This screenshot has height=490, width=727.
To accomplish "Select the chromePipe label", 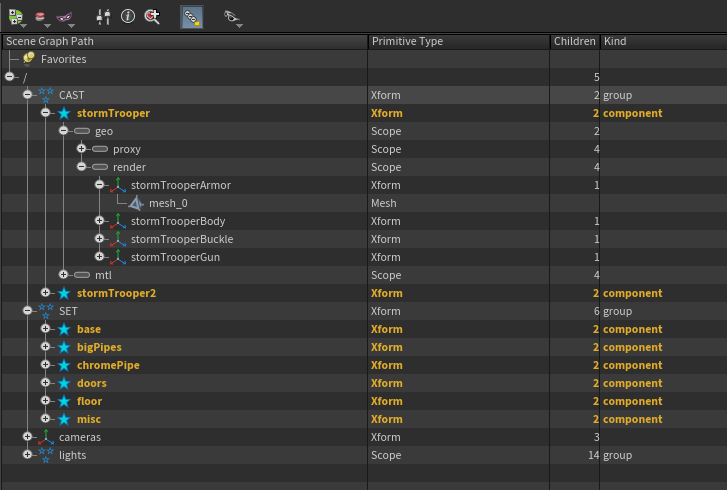I will click(108, 365).
